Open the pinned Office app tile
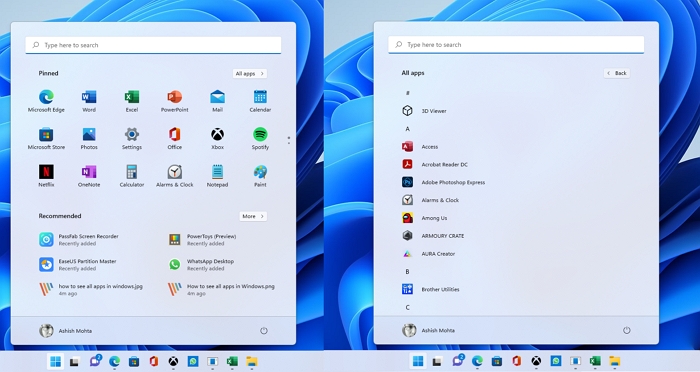 tap(175, 138)
